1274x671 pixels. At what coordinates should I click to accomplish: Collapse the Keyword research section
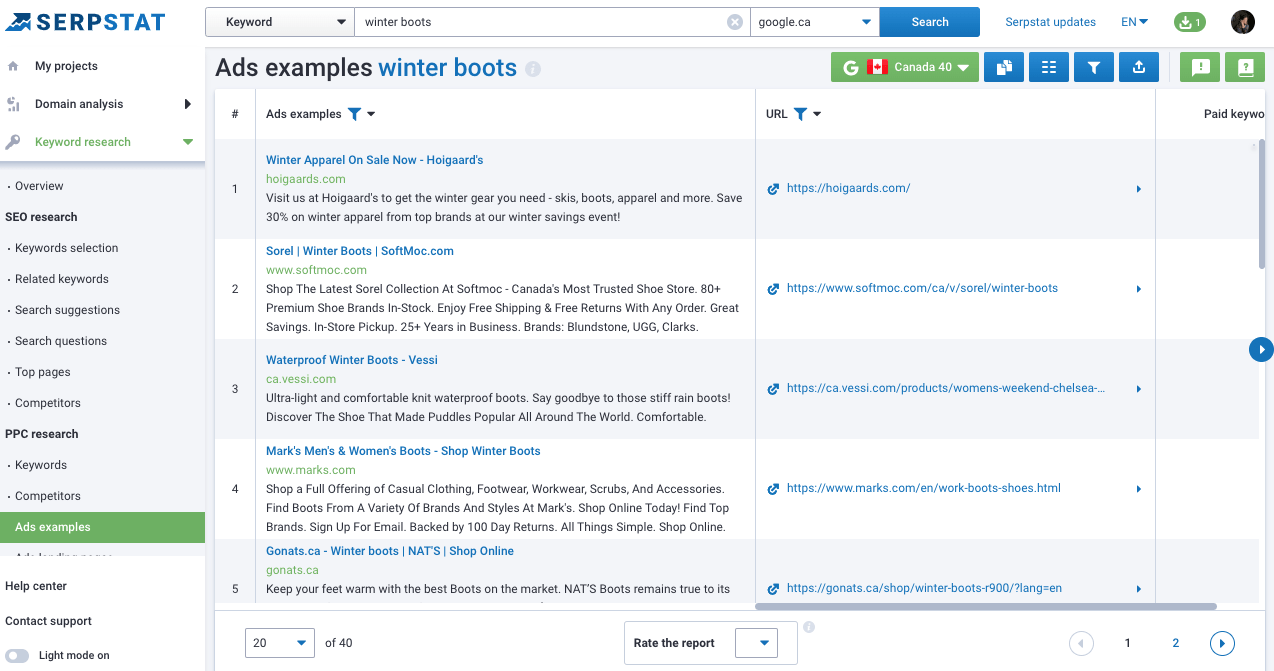pyautogui.click(x=188, y=142)
